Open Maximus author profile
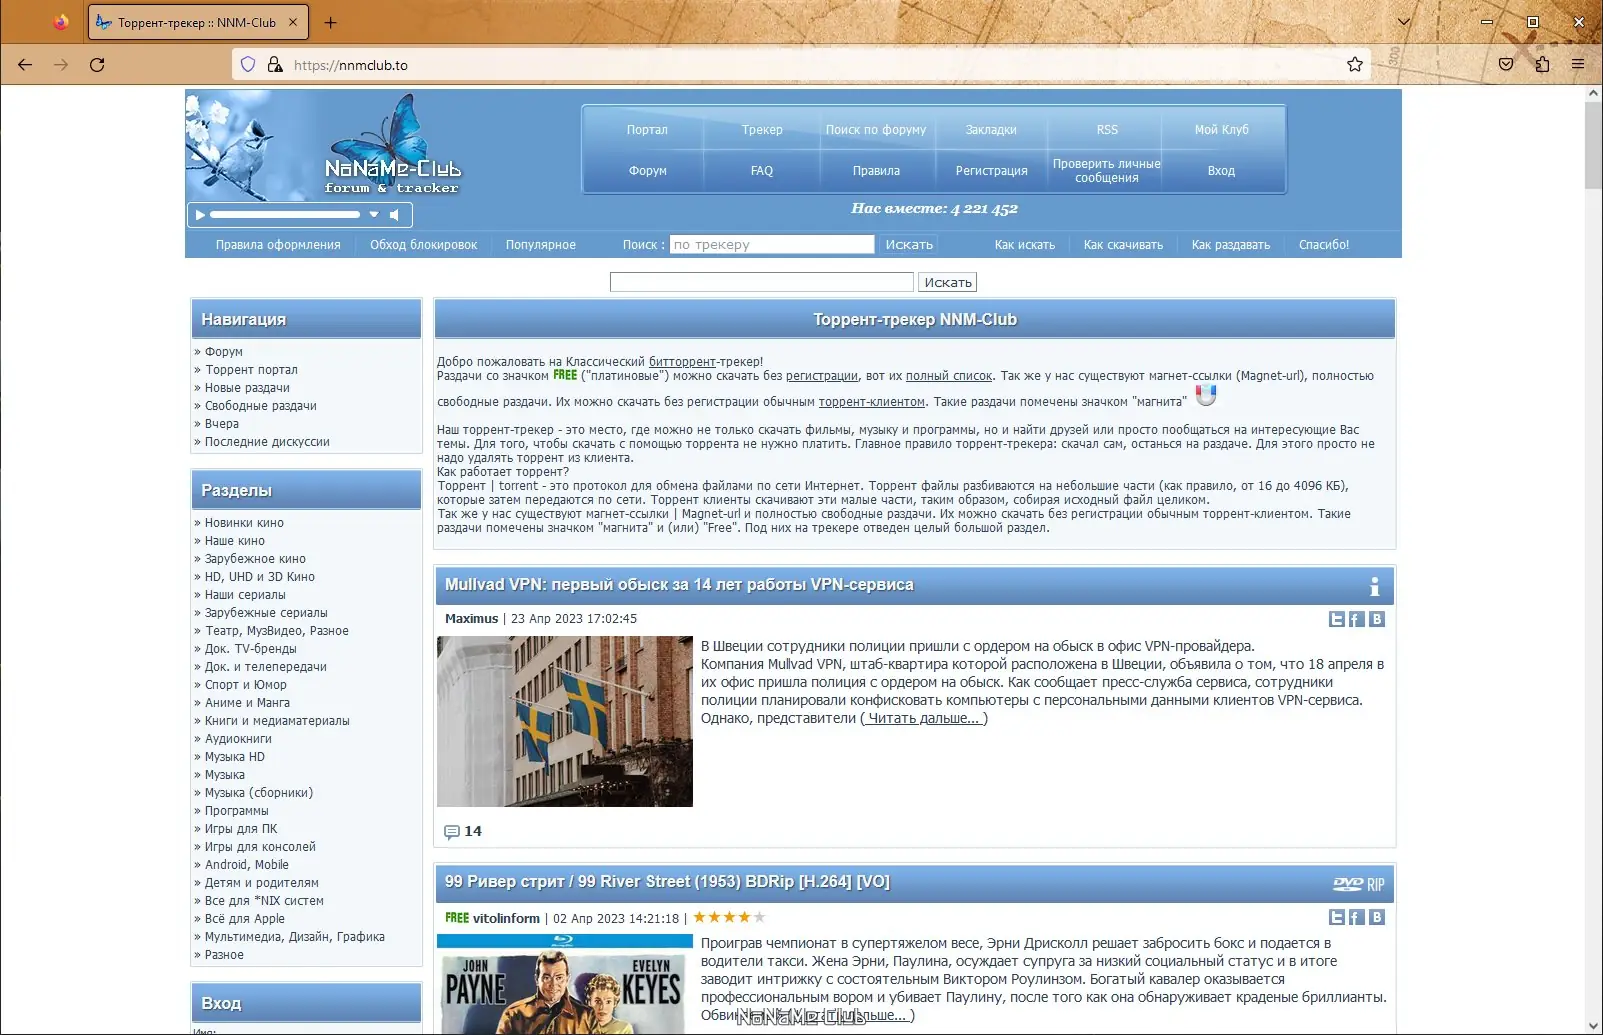Image resolution: width=1603 pixels, height=1035 pixels. point(471,619)
